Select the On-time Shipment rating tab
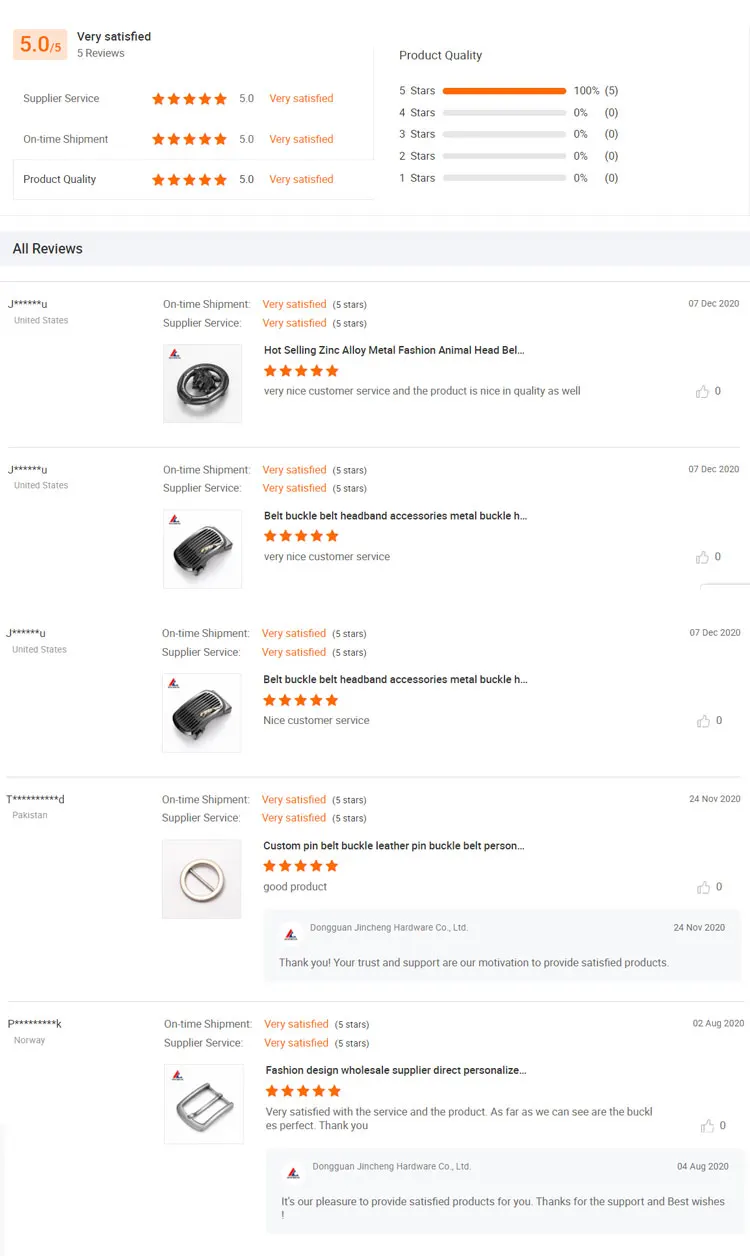750x1256 pixels. click(66, 139)
